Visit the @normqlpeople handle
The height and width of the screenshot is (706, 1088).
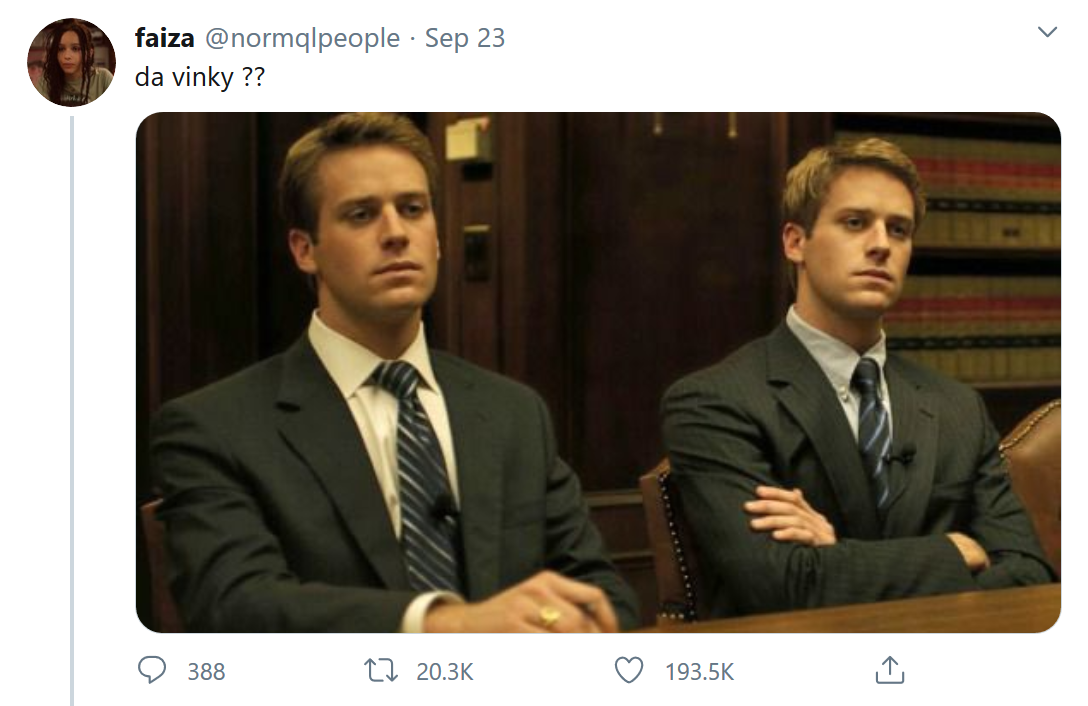(303, 37)
